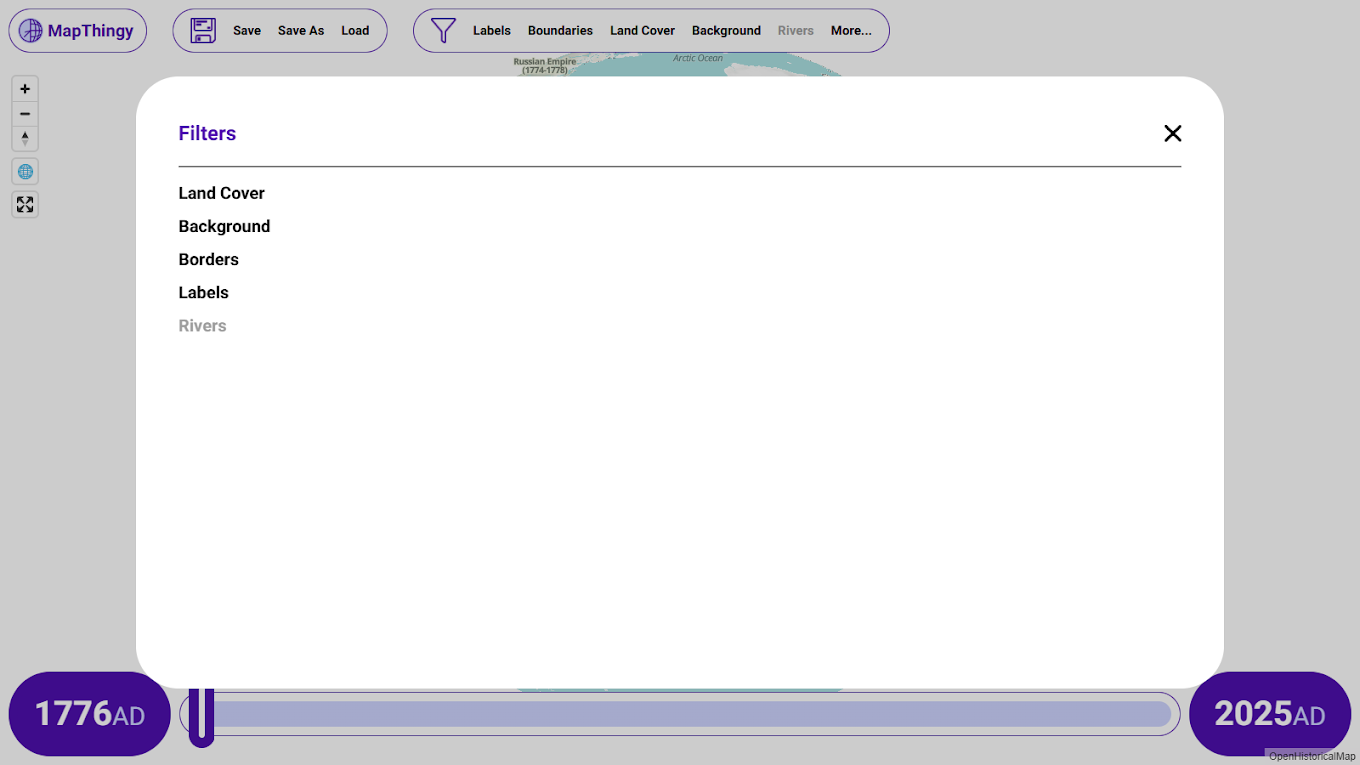Image resolution: width=1360 pixels, height=765 pixels.
Task: Click the Save As button
Action: point(301,31)
